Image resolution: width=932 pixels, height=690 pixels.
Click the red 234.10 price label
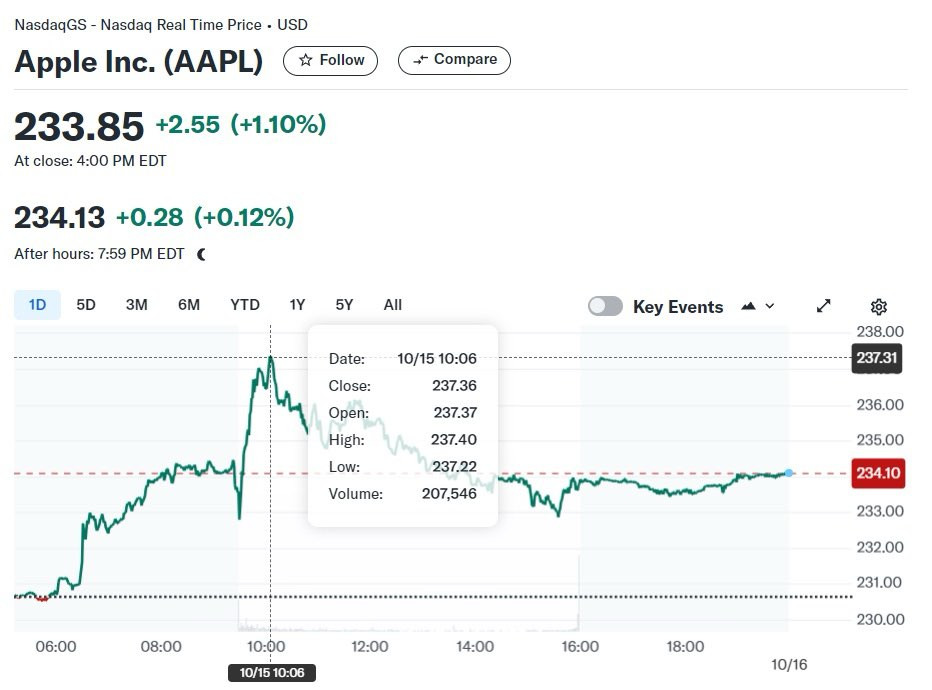[x=878, y=473]
